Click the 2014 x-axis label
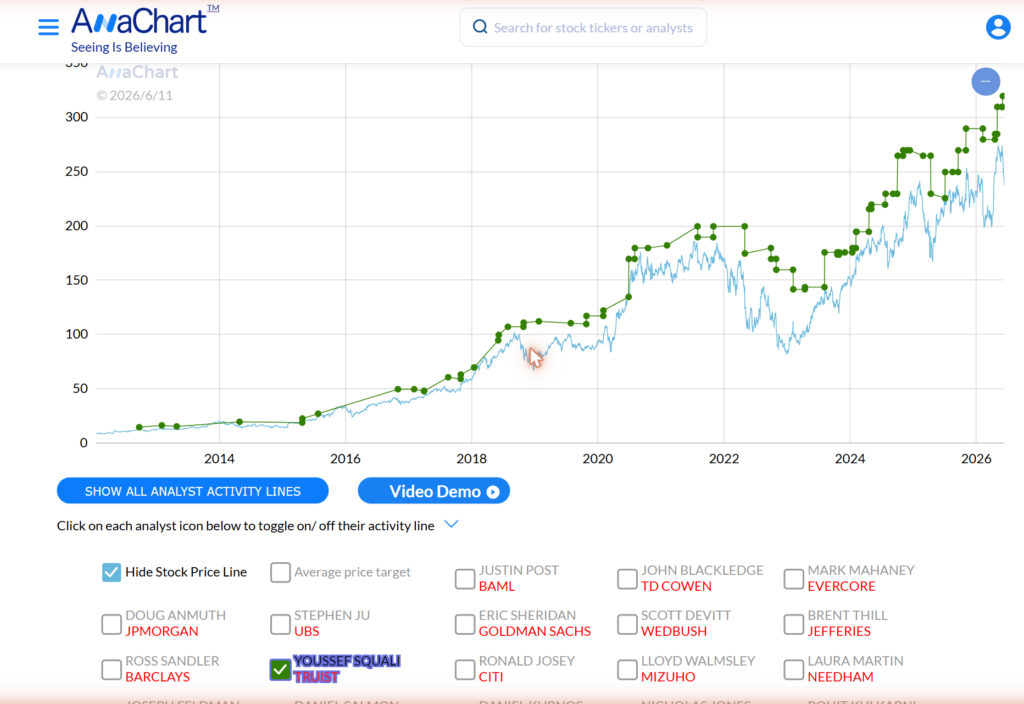The width and height of the screenshot is (1024, 704). pyautogui.click(x=219, y=458)
